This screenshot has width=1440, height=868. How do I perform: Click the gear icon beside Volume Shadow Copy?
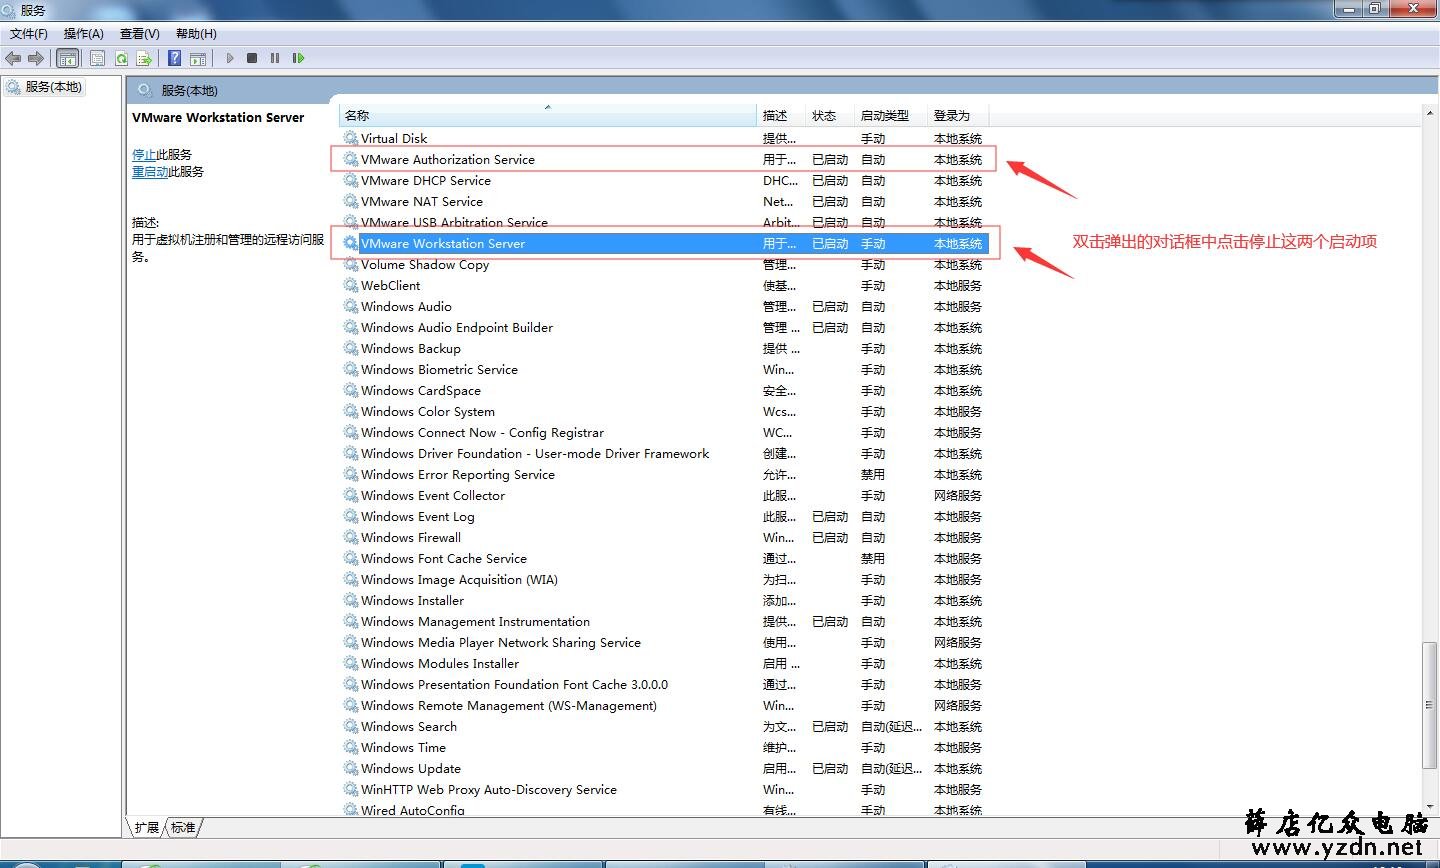click(351, 264)
